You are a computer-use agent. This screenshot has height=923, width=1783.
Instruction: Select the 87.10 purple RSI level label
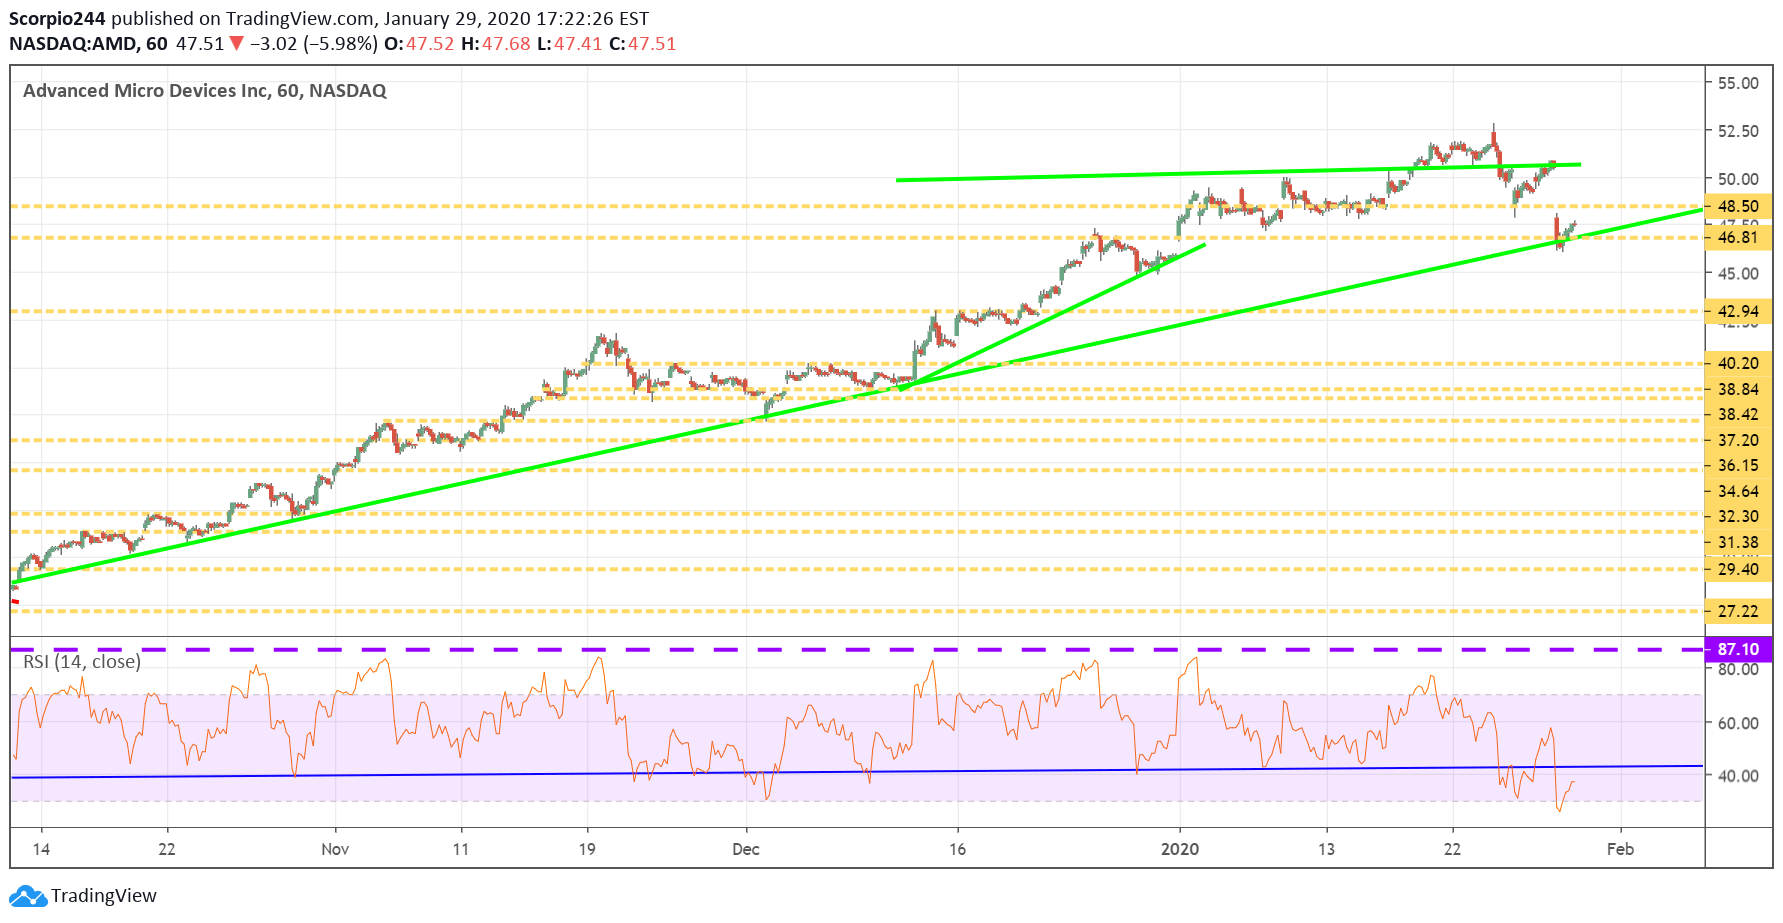(x=1738, y=649)
